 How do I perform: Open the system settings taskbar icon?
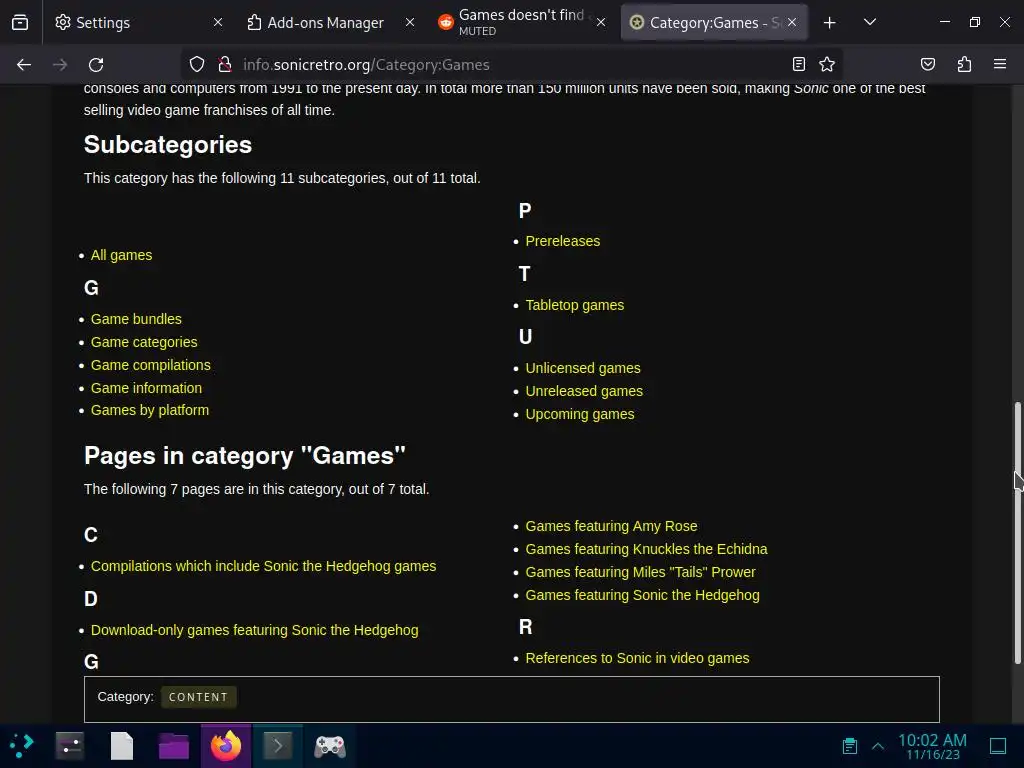pos(69,745)
